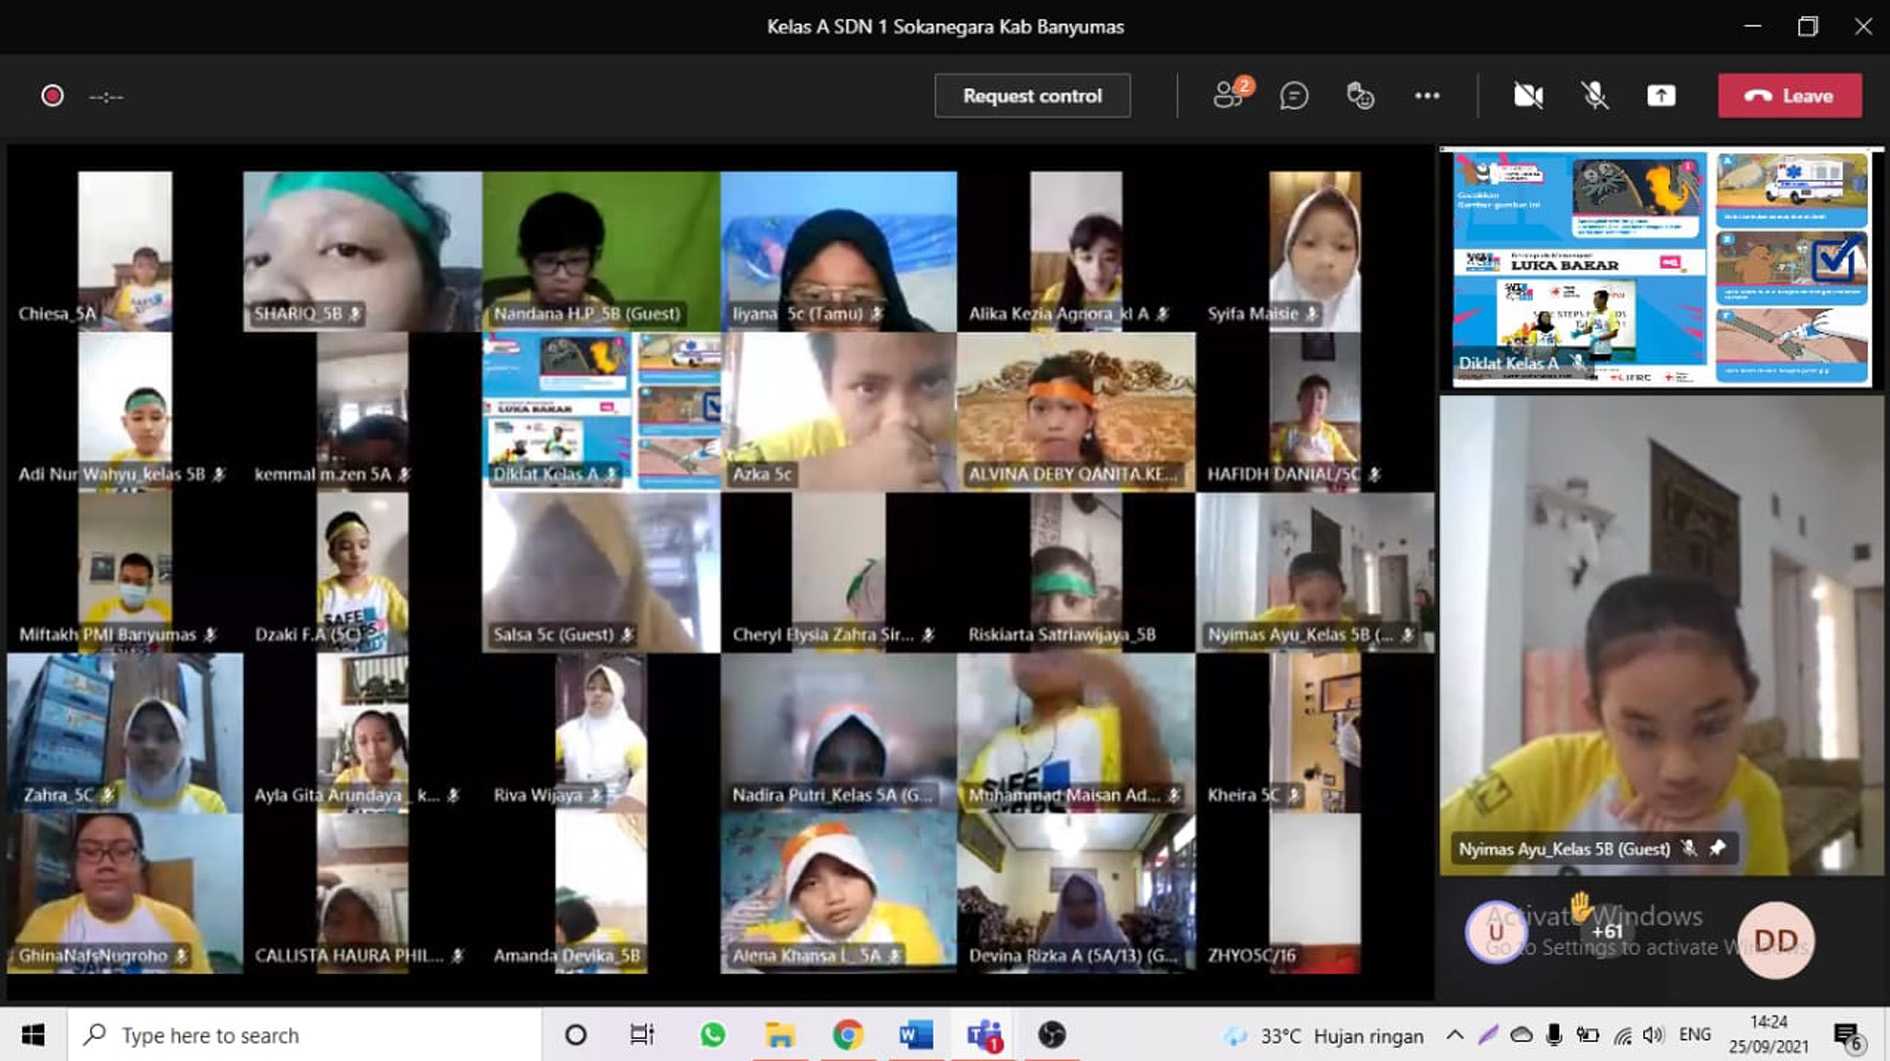Select Kheira 5C video tile
Image resolution: width=1890 pixels, height=1061 pixels.
coord(1315,732)
